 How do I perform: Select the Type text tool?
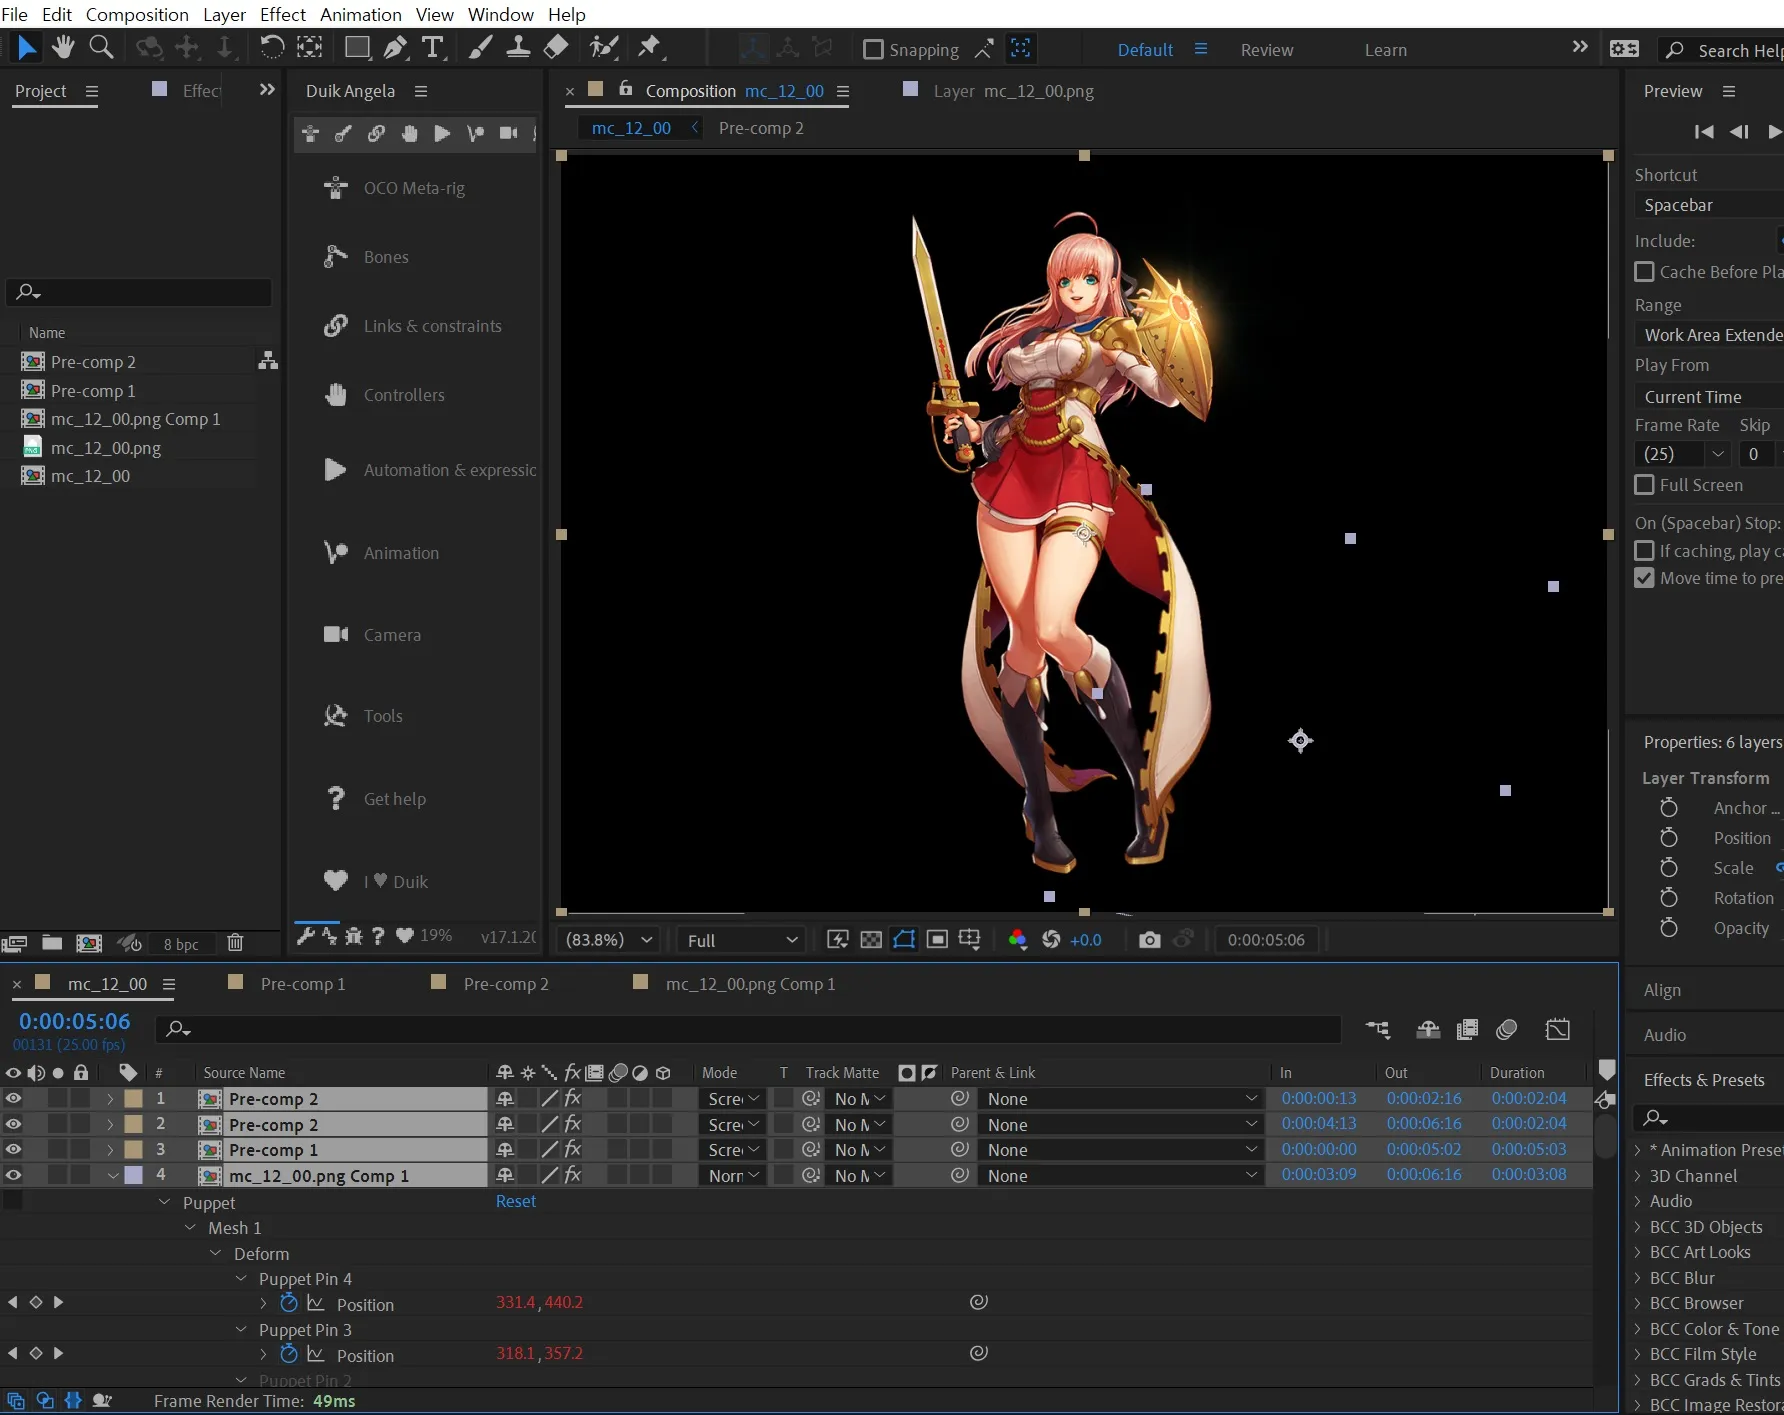[x=433, y=47]
